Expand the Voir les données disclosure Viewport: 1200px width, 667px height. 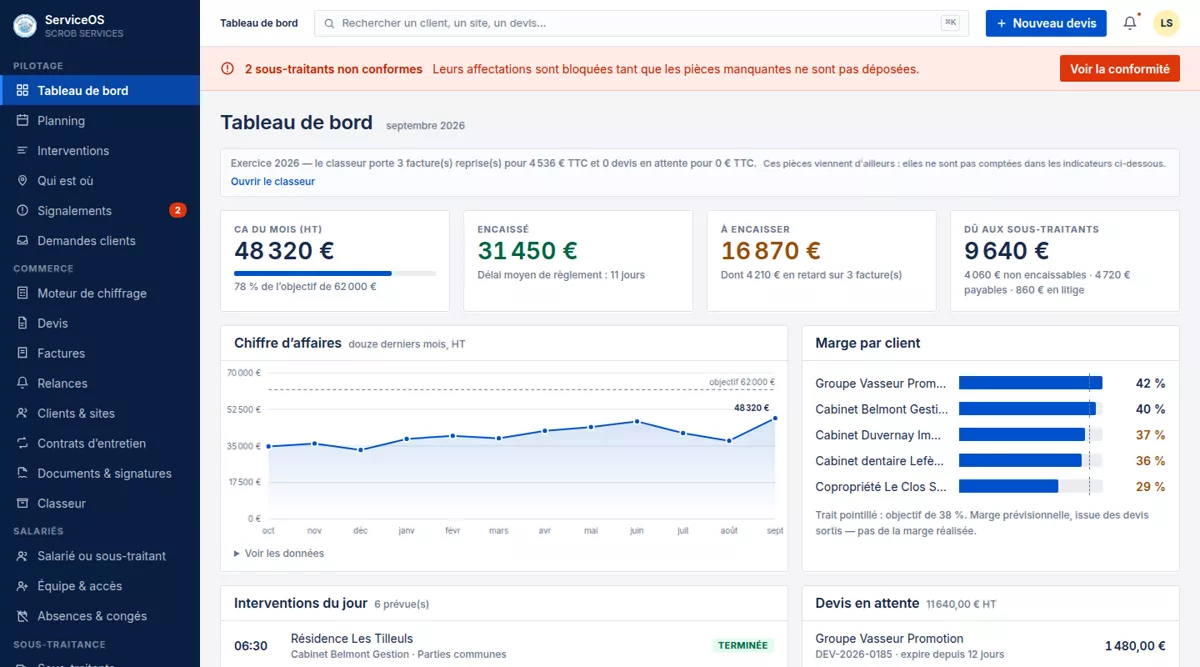pyautogui.click(x=279, y=553)
